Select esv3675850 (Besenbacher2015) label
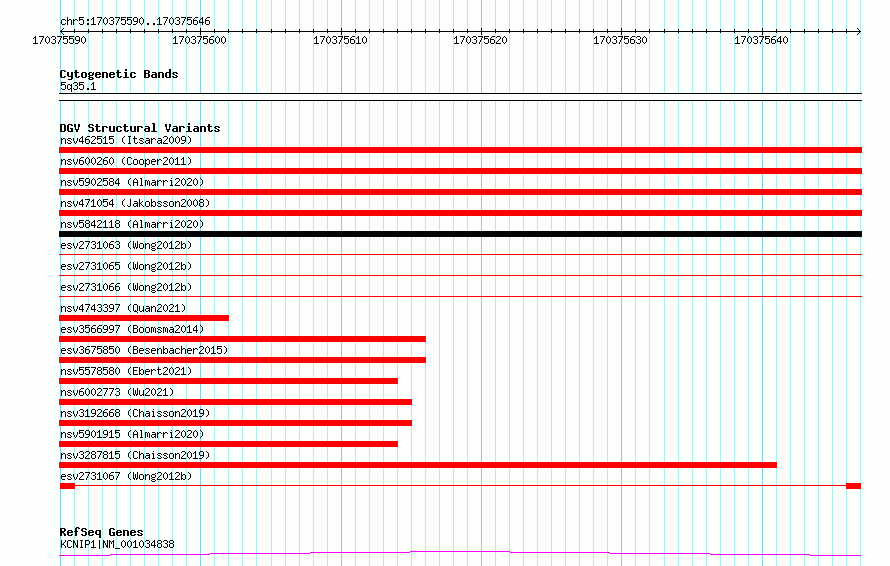This screenshot has width=890, height=566. (144, 350)
